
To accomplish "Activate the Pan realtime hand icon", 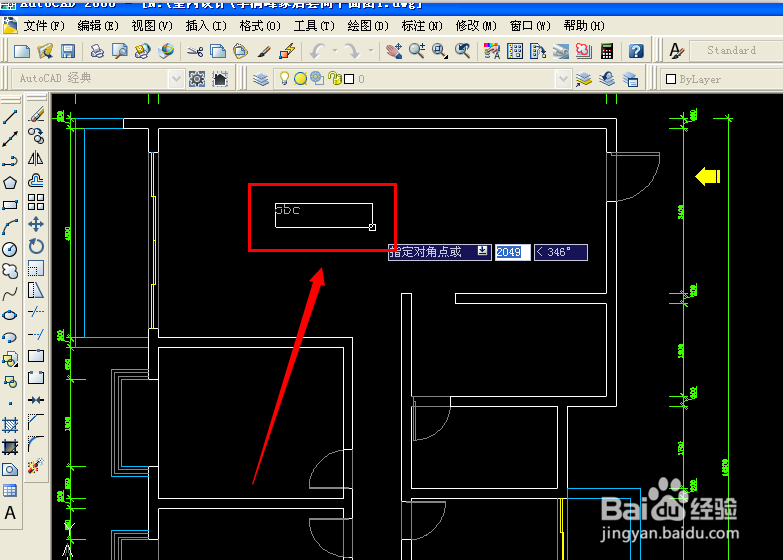I will point(394,51).
